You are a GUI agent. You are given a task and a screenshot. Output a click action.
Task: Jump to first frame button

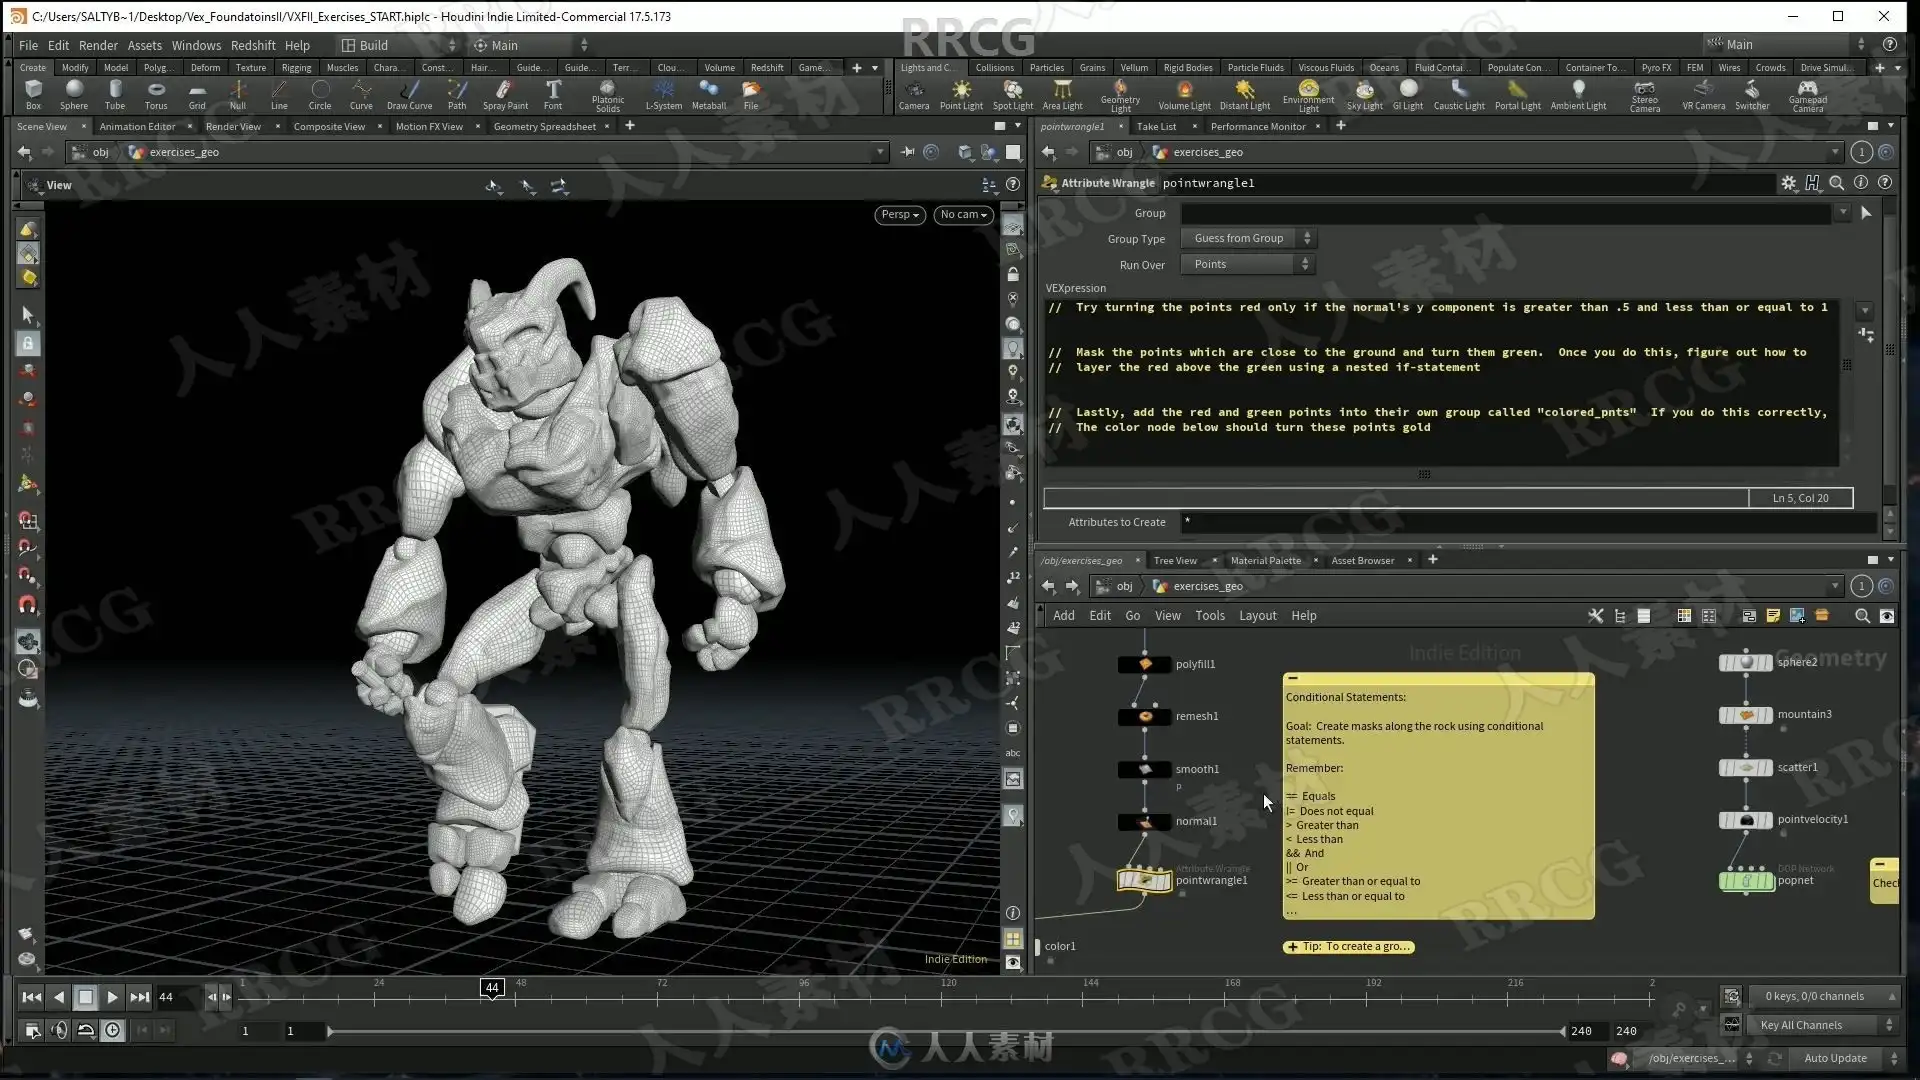[x=31, y=997]
